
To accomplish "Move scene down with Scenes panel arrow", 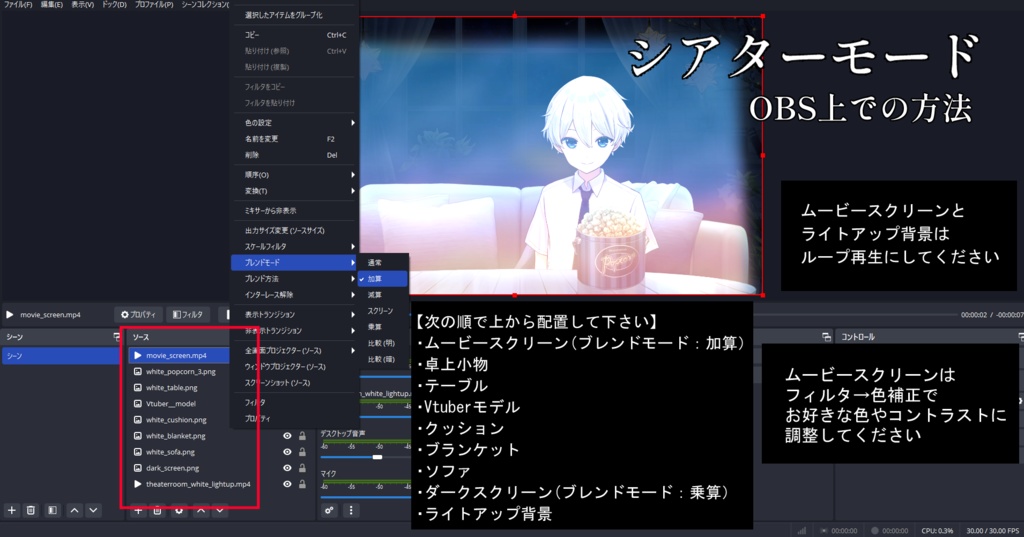I will pyautogui.click(x=93, y=510).
